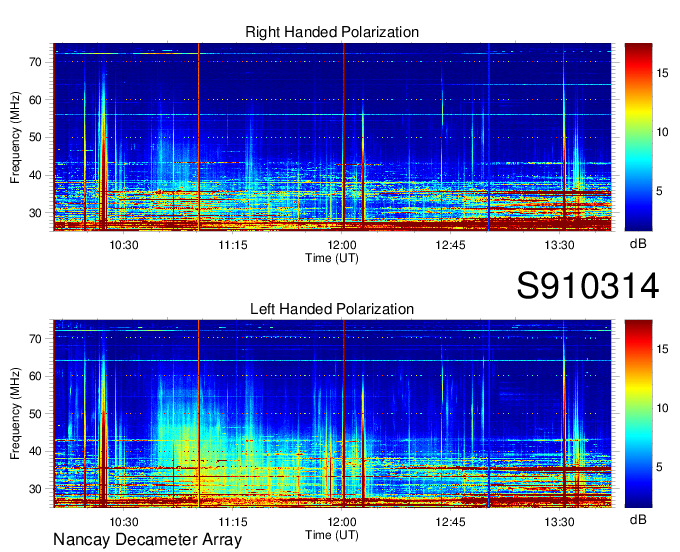680x552 pixels.
Task: Click the S910314 observation label
Action: [x=588, y=286]
